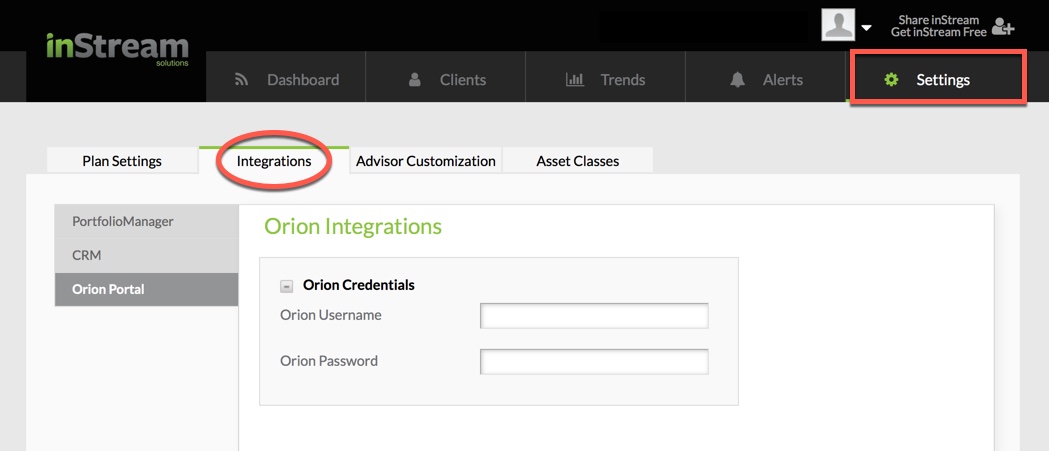
Task: Select PortfolioManager in the sidebar
Action: 147,221
